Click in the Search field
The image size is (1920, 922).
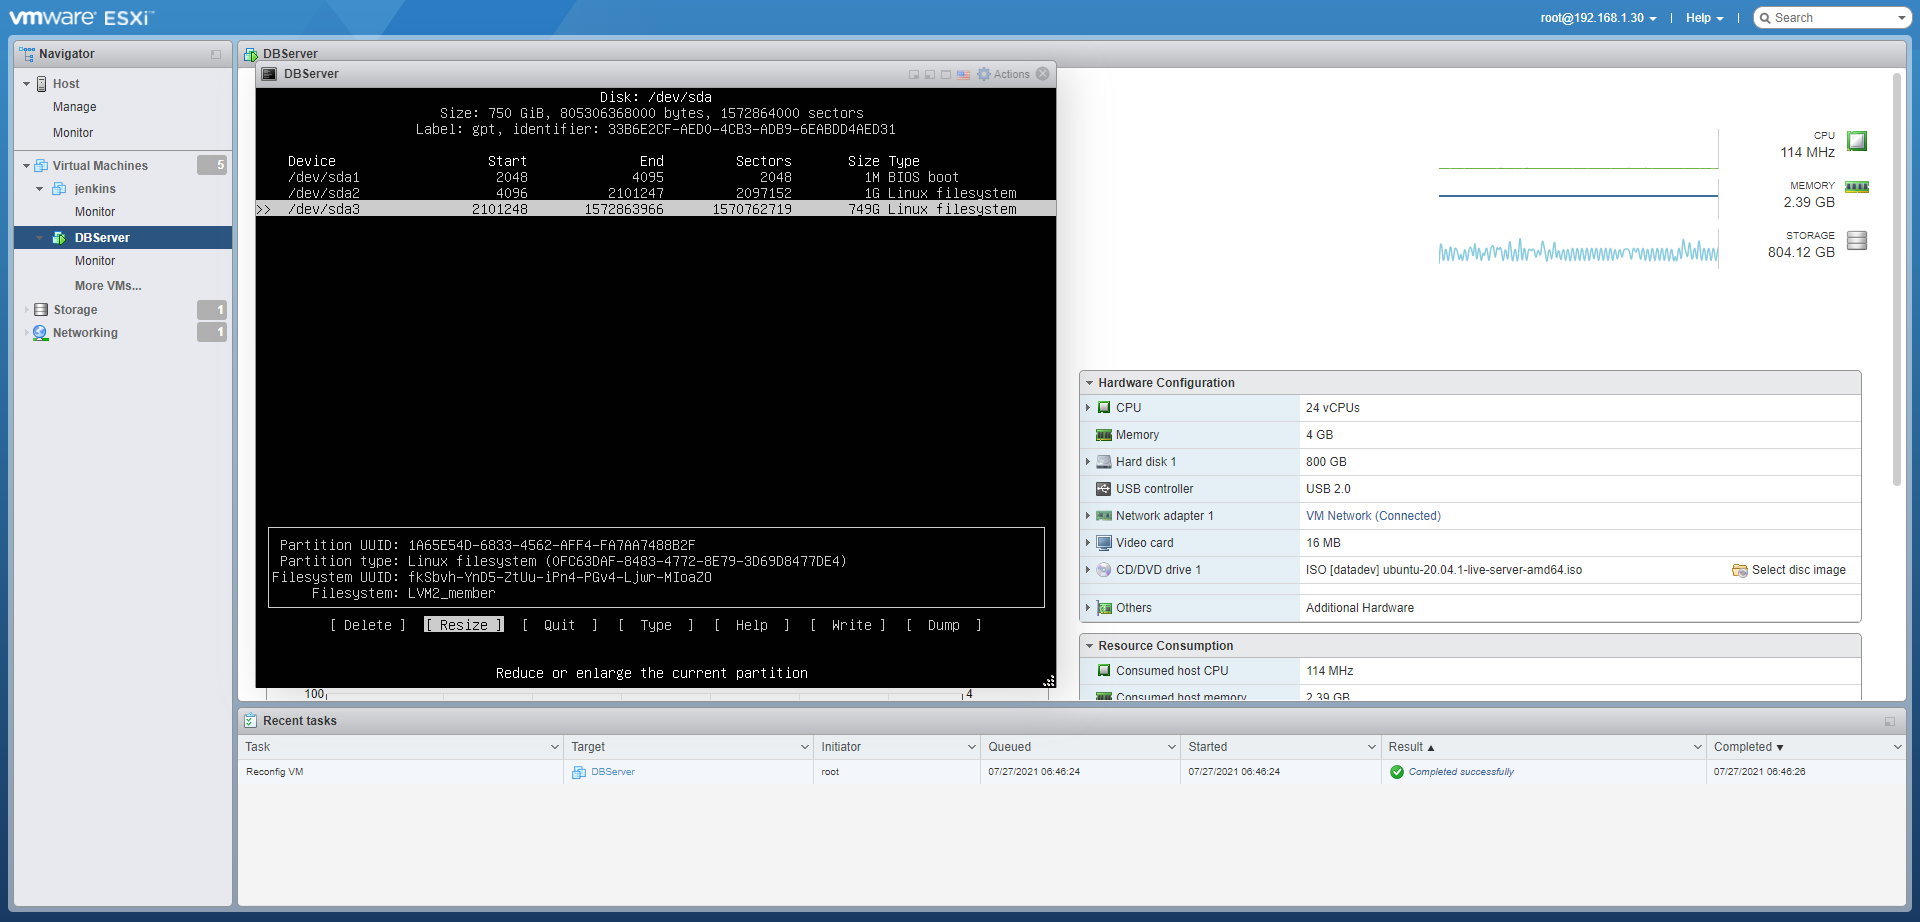coord(1832,18)
